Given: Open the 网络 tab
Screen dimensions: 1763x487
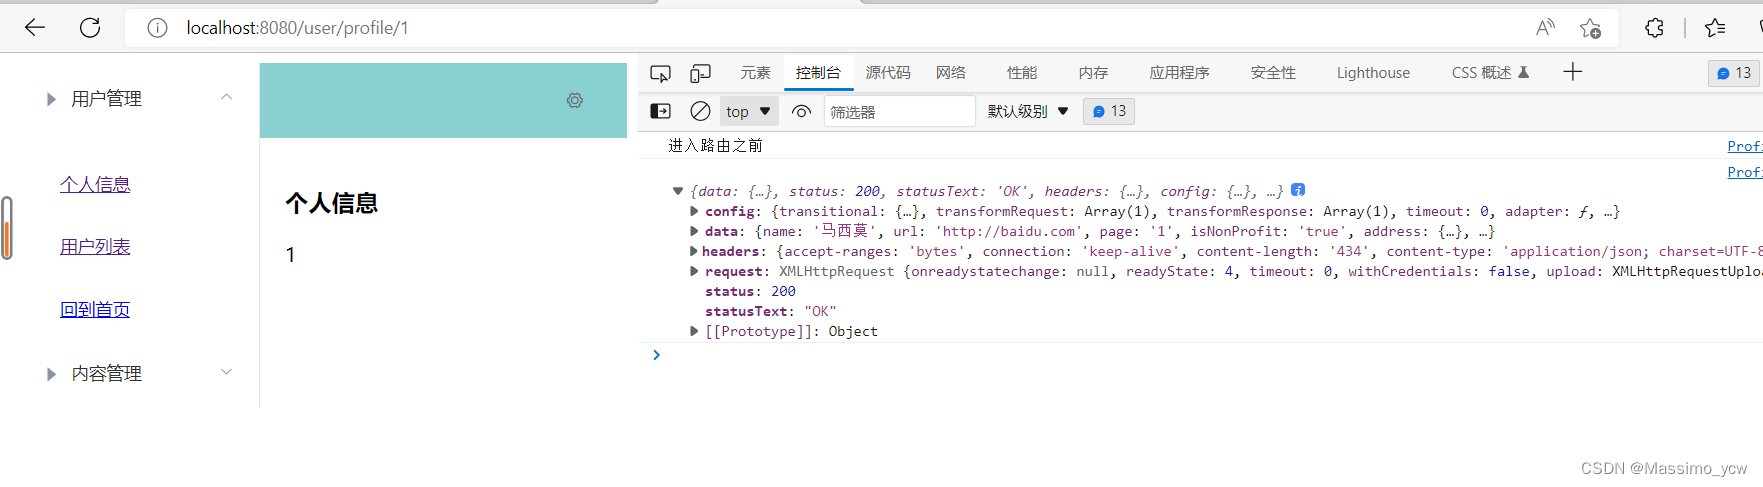Looking at the screenshot, I should coord(951,73).
